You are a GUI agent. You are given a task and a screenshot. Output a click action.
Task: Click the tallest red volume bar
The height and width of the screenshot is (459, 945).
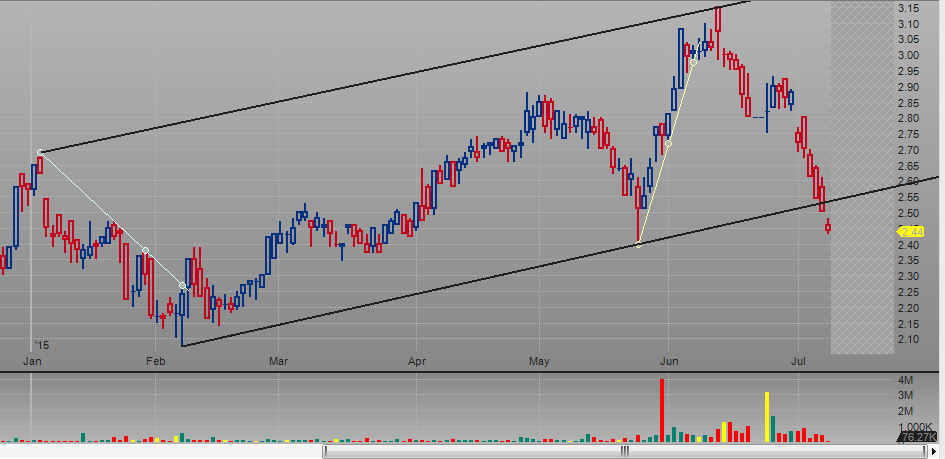click(x=662, y=410)
